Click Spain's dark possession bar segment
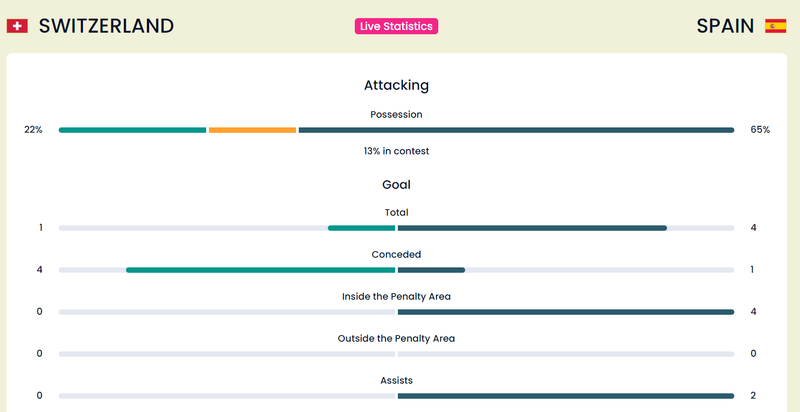Image resolution: width=800 pixels, height=412 pixels. coord(516,130)
